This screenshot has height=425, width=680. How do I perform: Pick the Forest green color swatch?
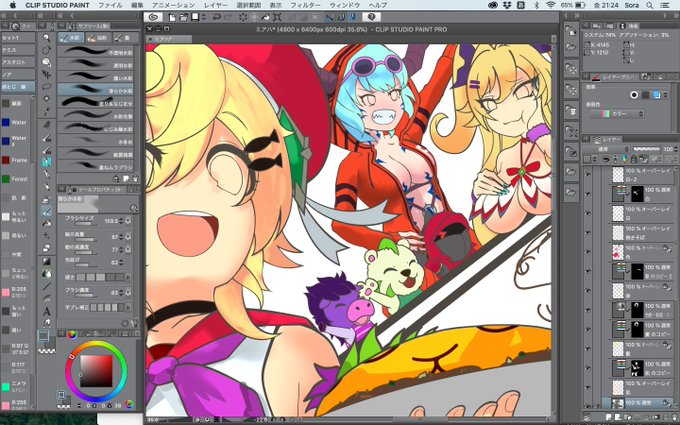tap(6, 179)
